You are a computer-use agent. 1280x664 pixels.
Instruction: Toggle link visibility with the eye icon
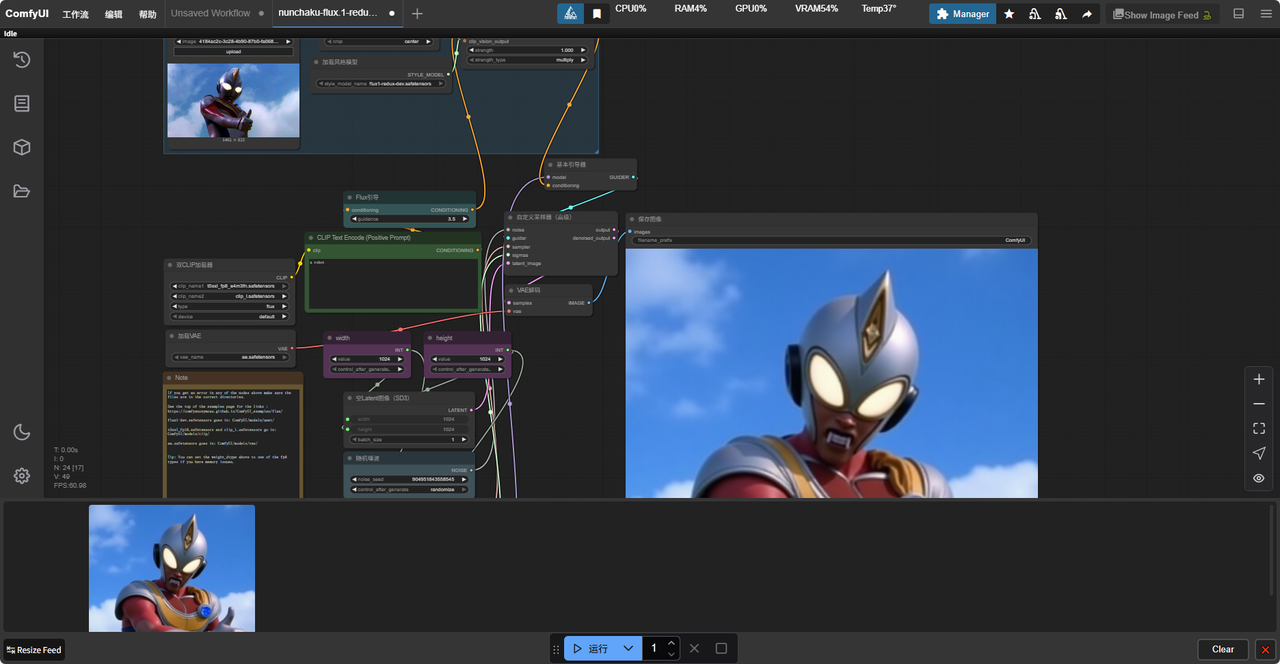1259,478
